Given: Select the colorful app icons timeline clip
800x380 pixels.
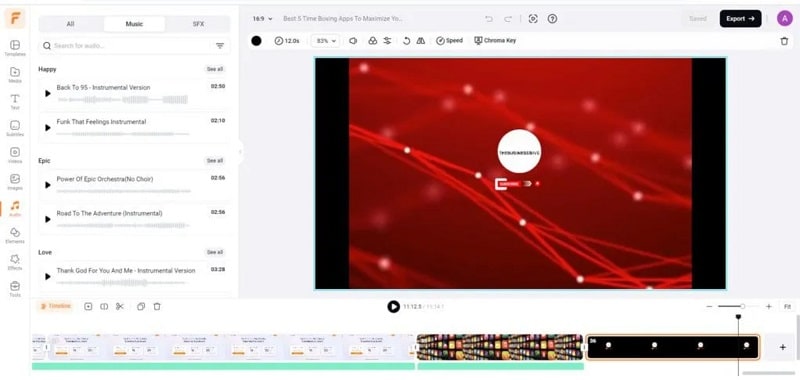Looking at the screenshot, I should (500, 347).
